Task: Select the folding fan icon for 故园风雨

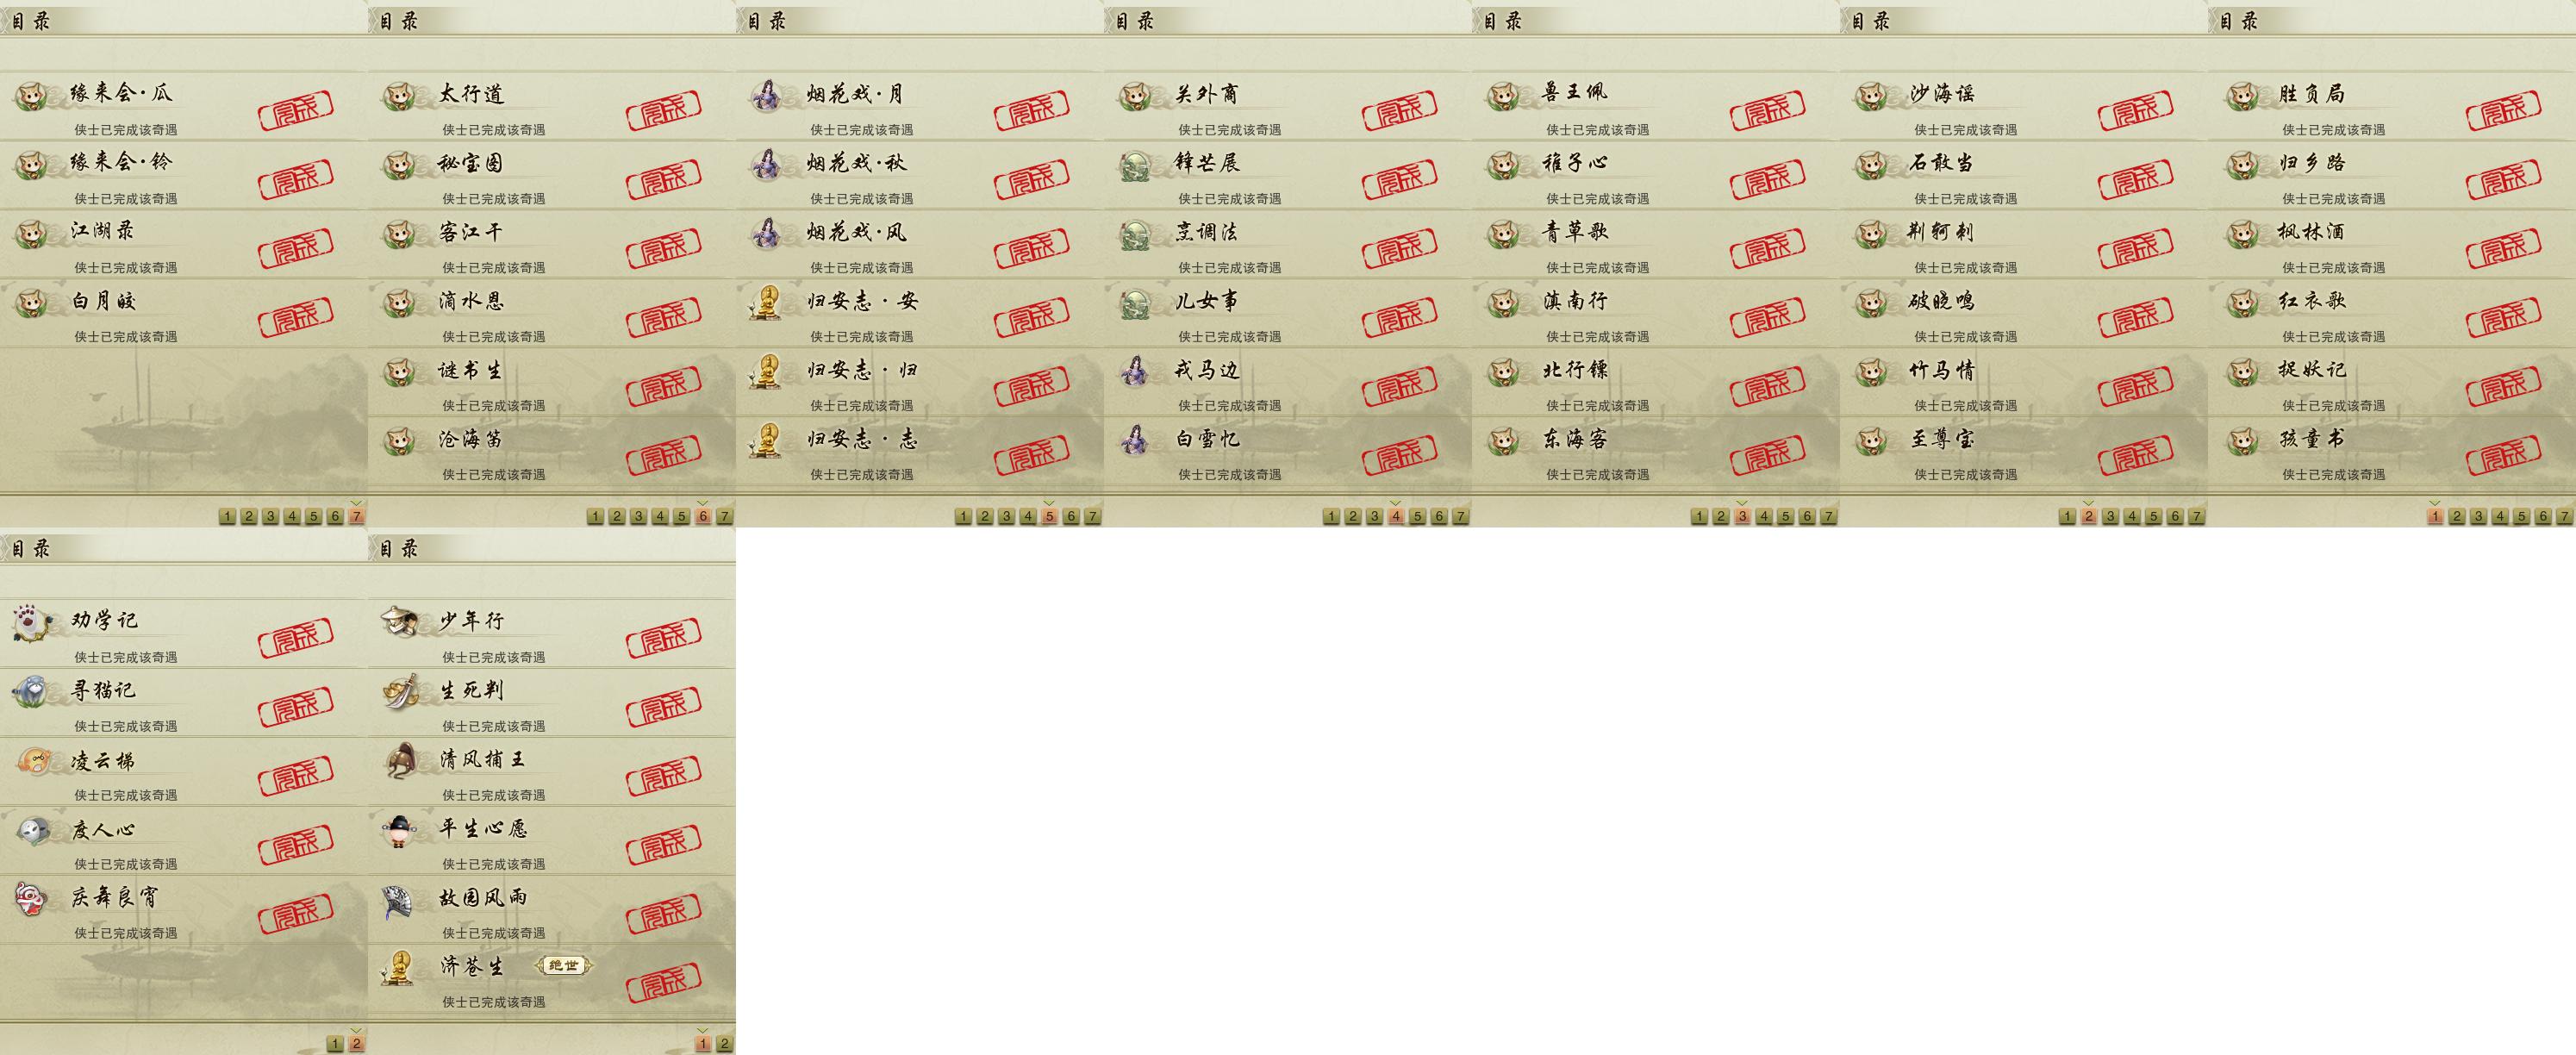Action: coord(401,898)
